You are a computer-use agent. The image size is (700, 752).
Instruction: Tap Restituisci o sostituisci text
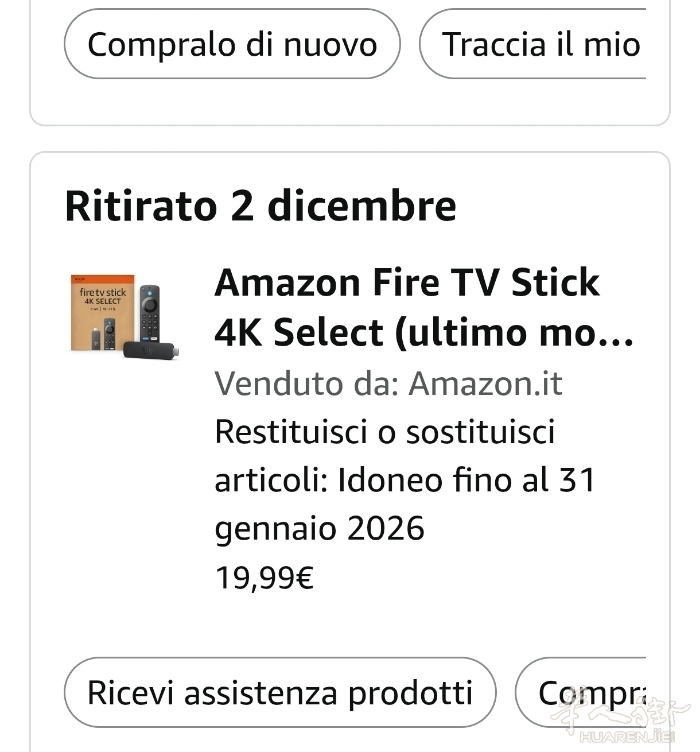[385, 432]
